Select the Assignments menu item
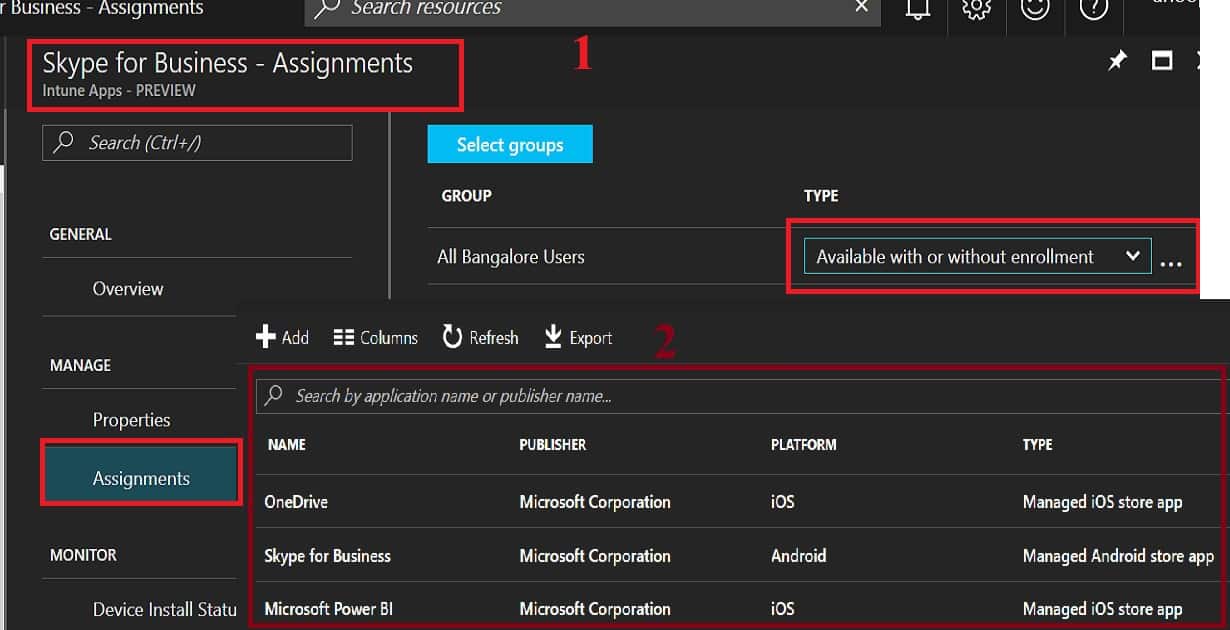Viewport: 1230px width, 630px height. 141,478
